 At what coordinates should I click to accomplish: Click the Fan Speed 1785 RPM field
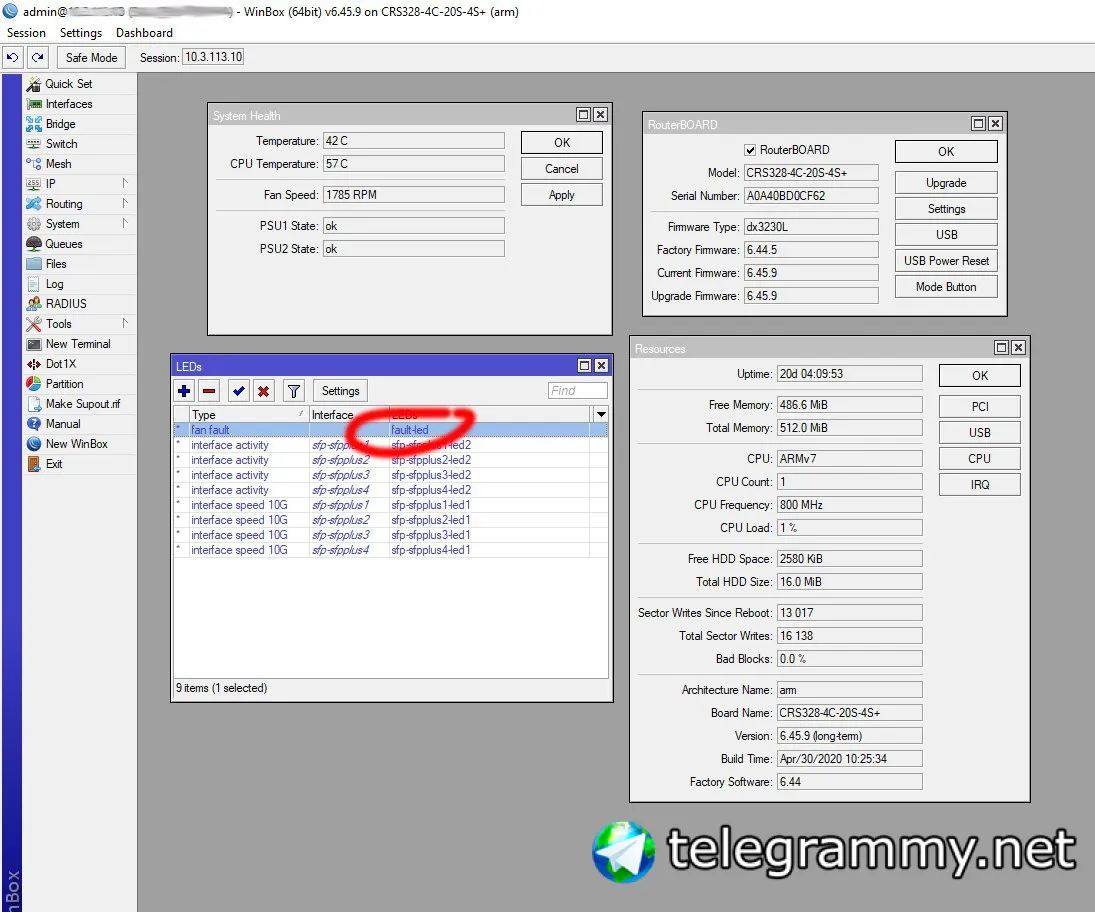pyautogui.click(x=413, y=195)
